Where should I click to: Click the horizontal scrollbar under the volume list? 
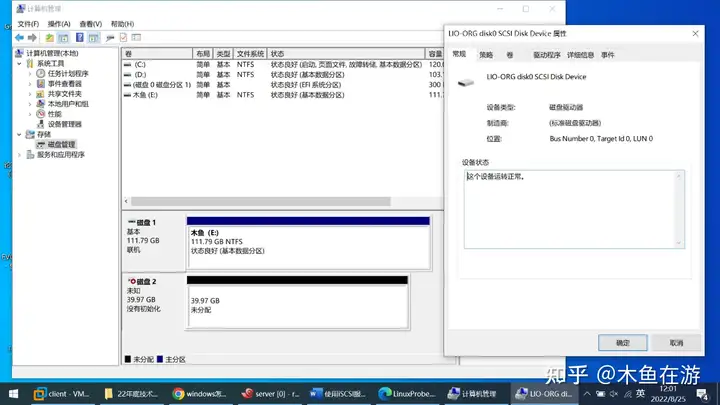coord(261,201)
